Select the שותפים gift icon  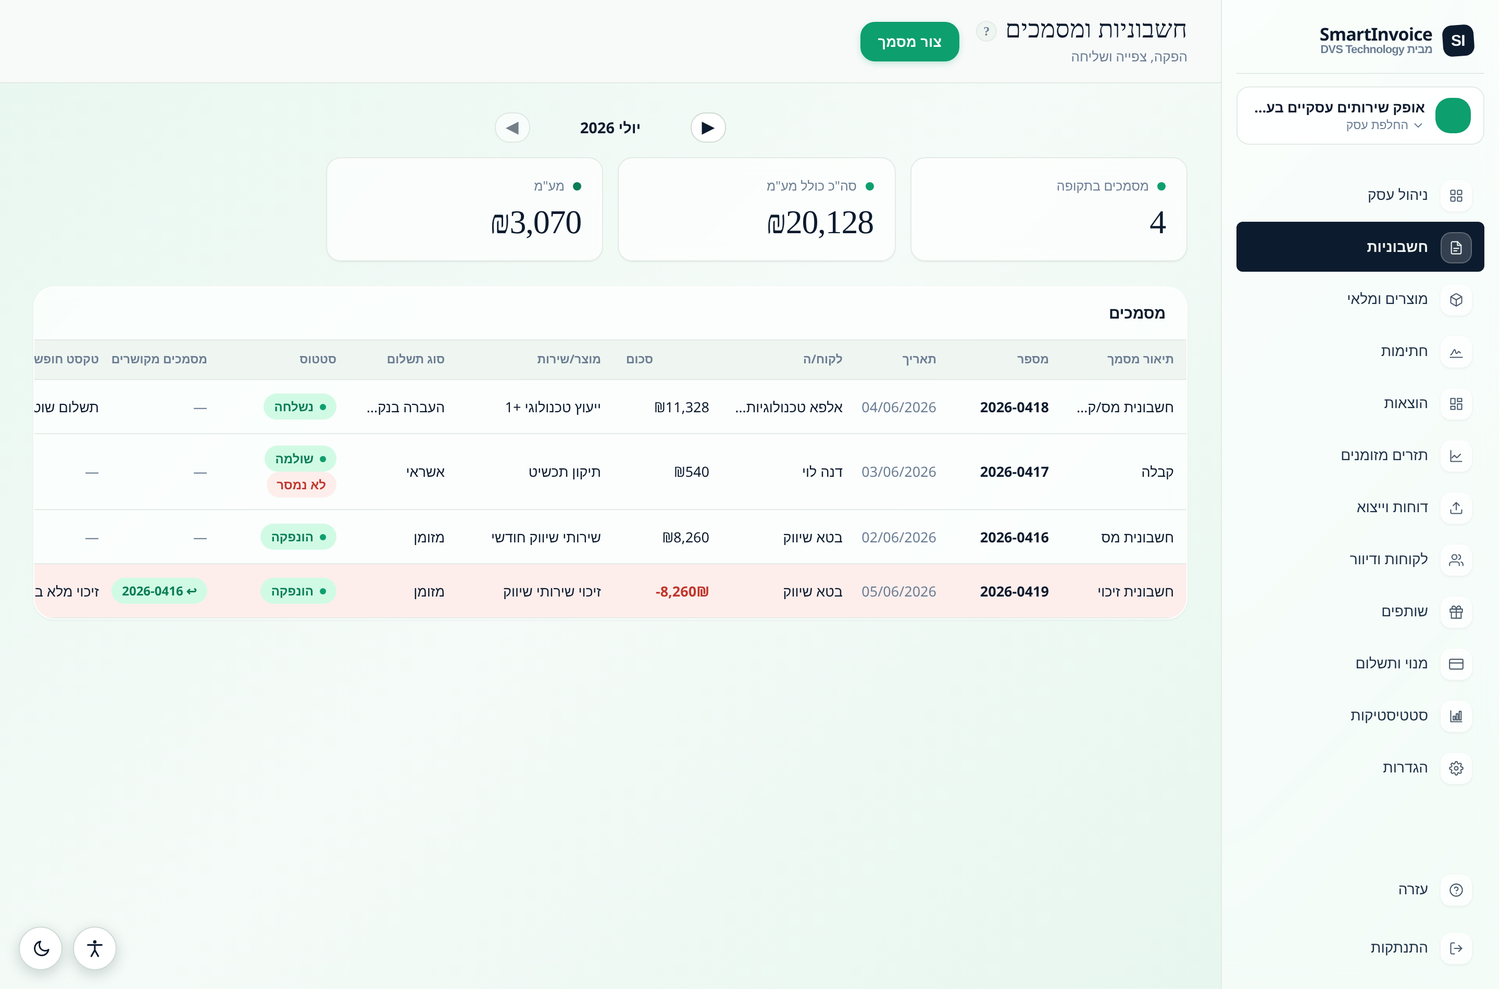click(1456, 611)
